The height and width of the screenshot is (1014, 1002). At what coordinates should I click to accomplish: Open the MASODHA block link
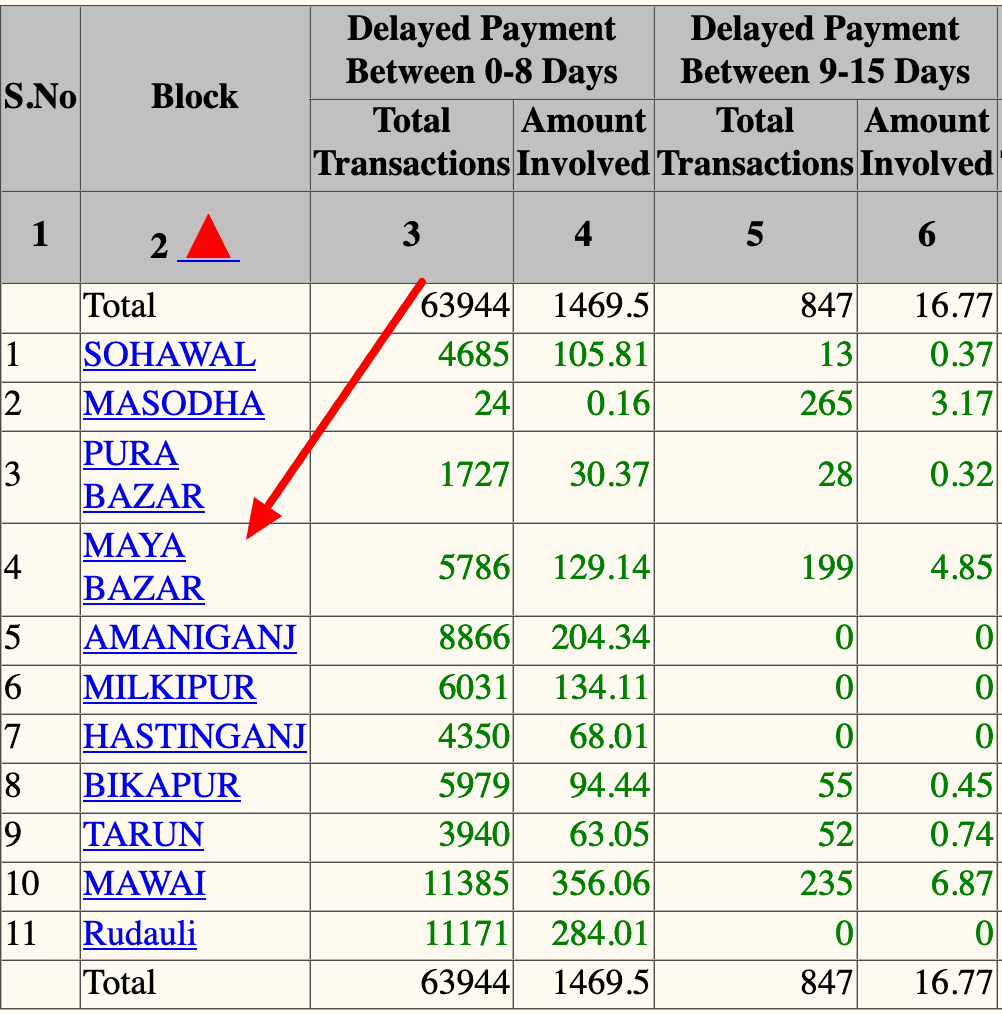(x=173, y=405)
